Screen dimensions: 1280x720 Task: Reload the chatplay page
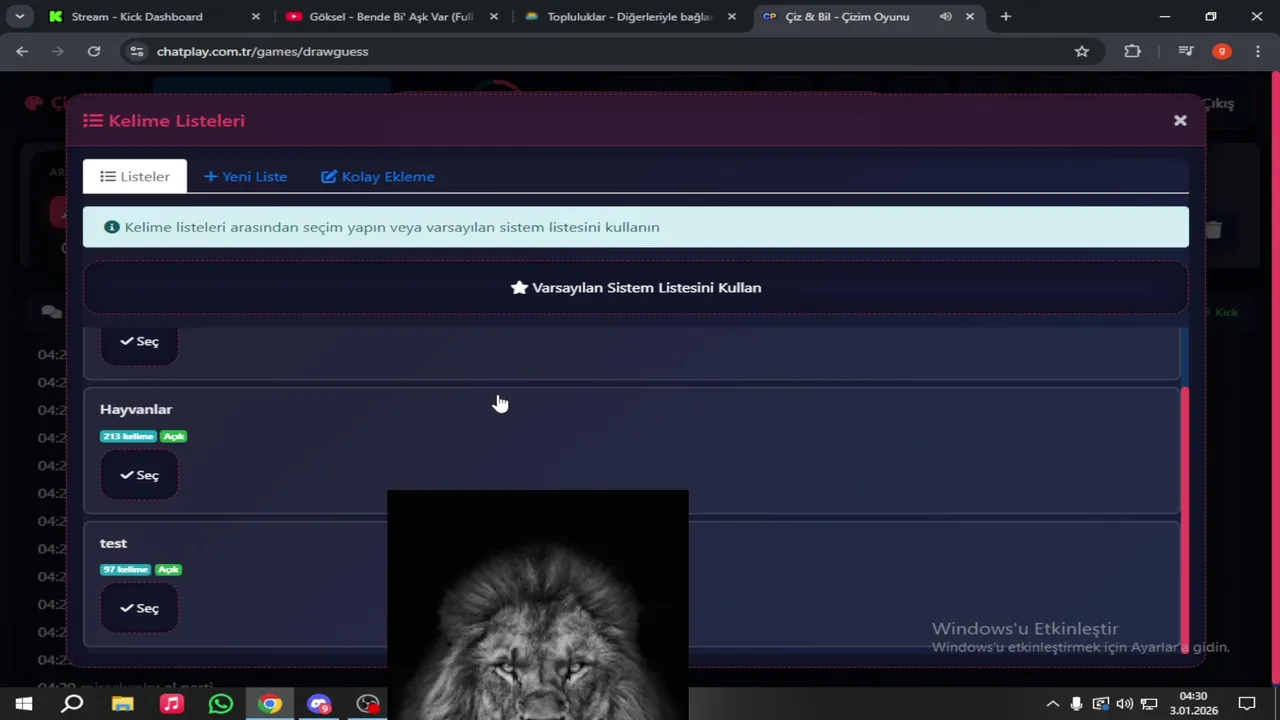tap(94, 51)
